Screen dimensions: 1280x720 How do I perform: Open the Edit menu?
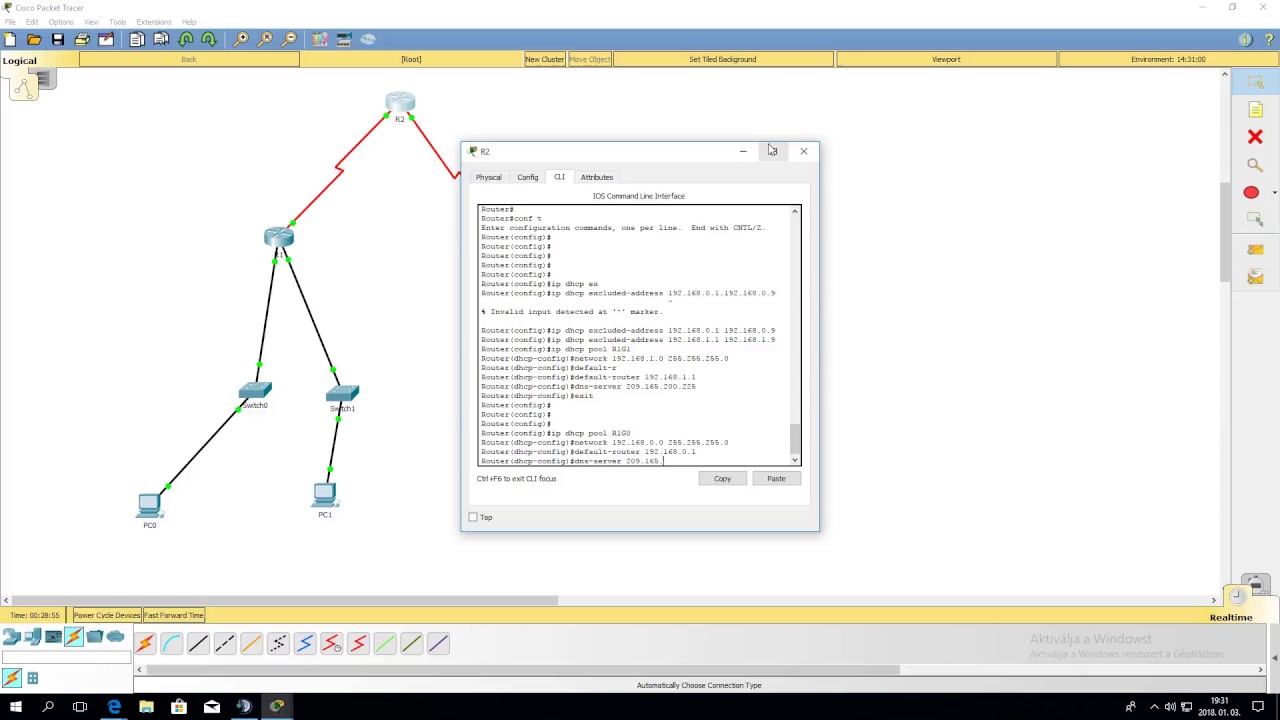coord(32,22)
